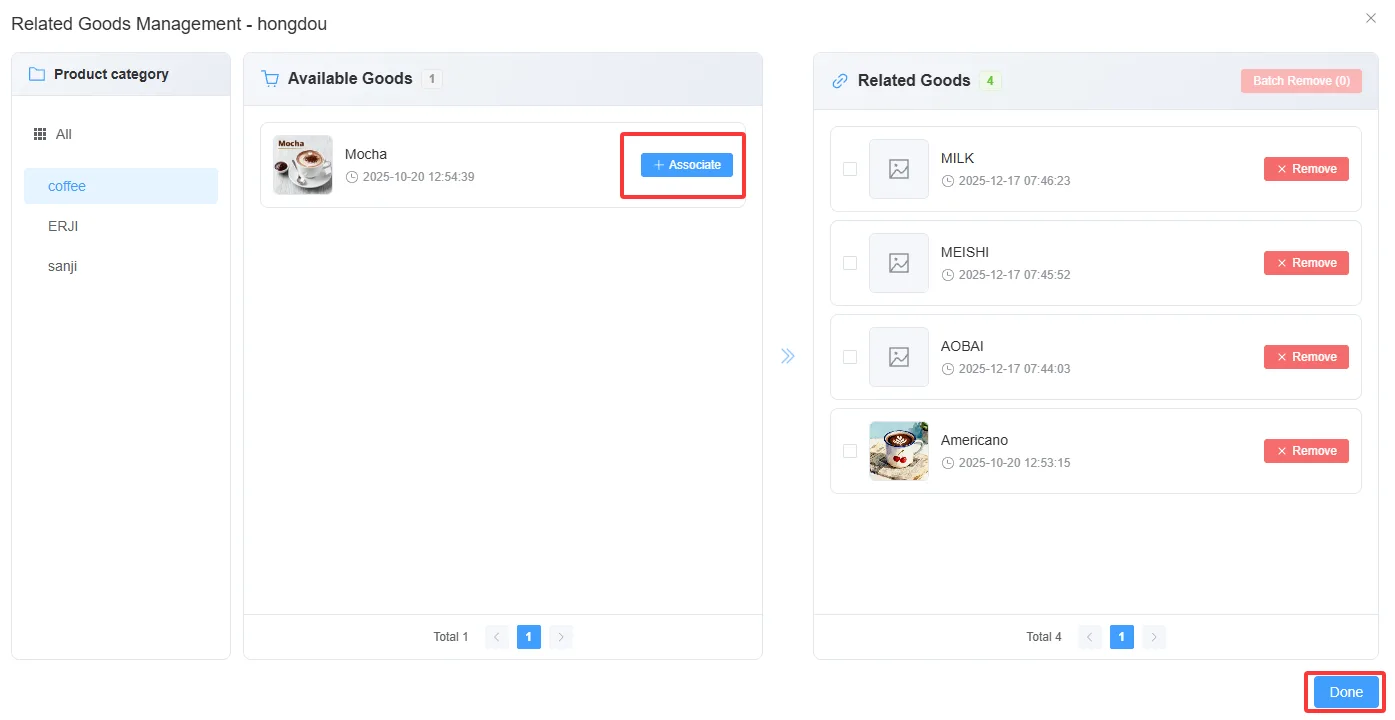Tick the checkbox for MILK

tap(850, 169)
